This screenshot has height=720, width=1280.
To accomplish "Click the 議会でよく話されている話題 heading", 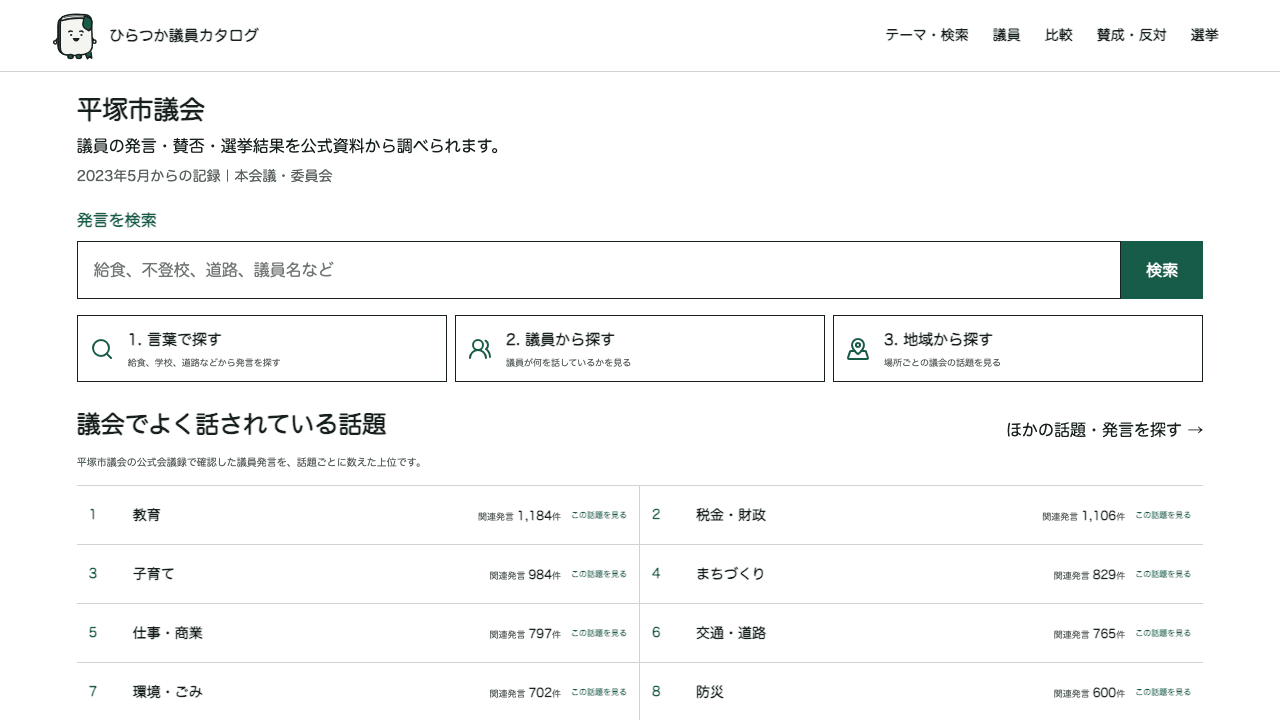I will (x=232, y=425).
